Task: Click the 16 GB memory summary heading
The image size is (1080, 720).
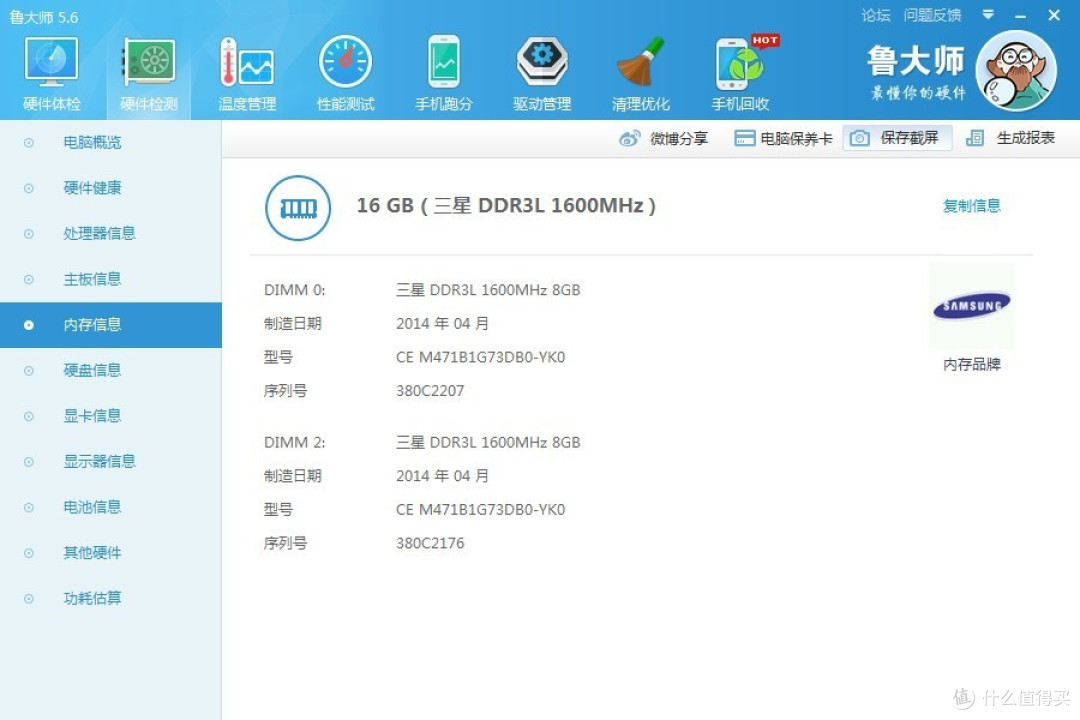Action: (x=506, y=206)
